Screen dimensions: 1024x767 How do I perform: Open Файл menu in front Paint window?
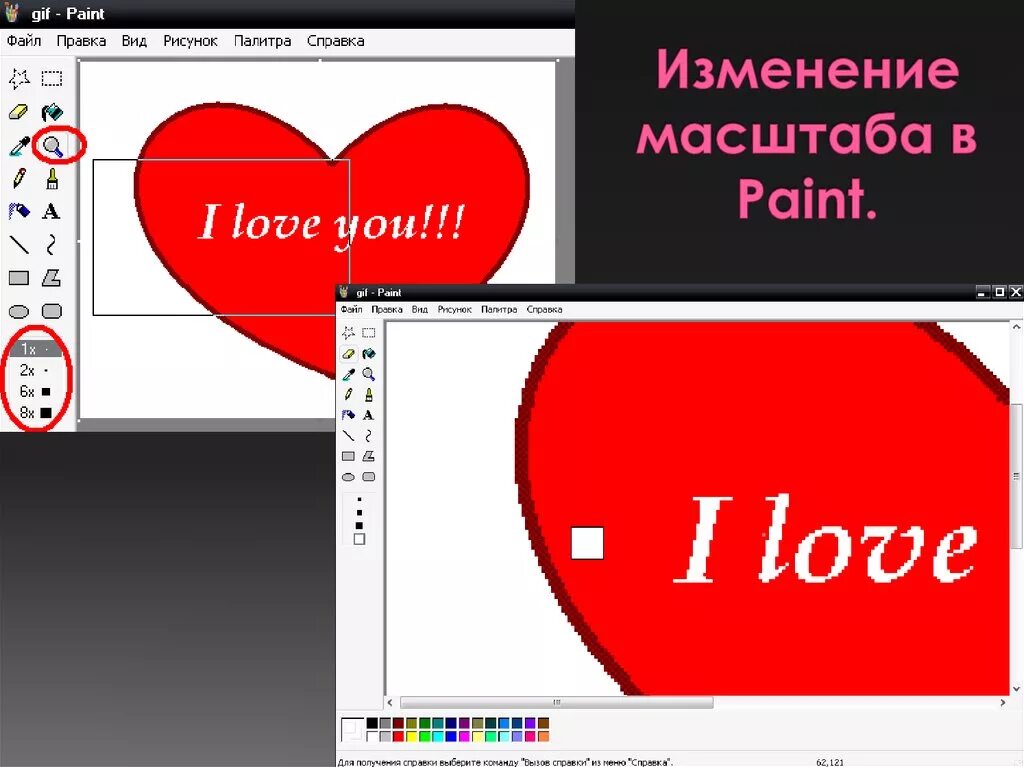tap(351, 310)
